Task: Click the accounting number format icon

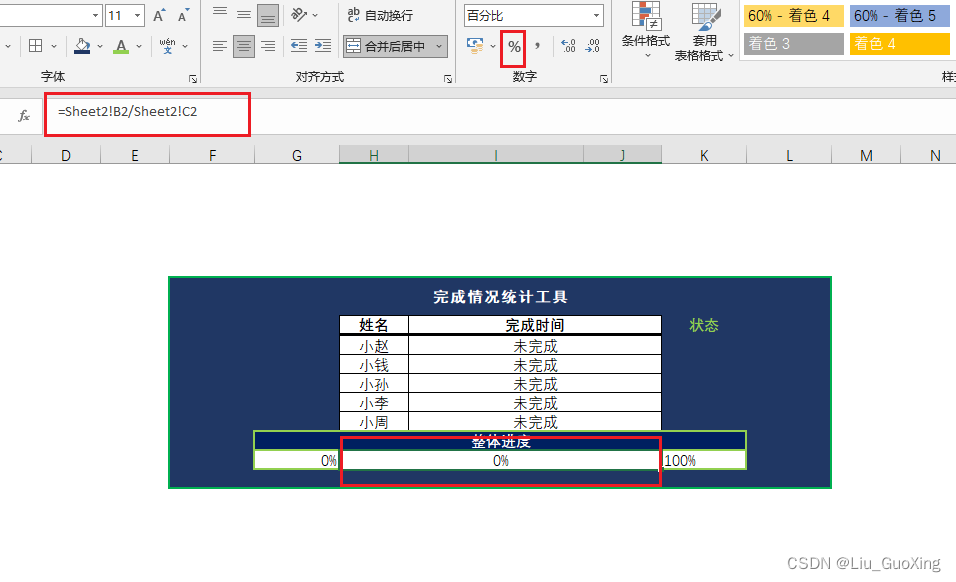Action: [x=473, y=46]
